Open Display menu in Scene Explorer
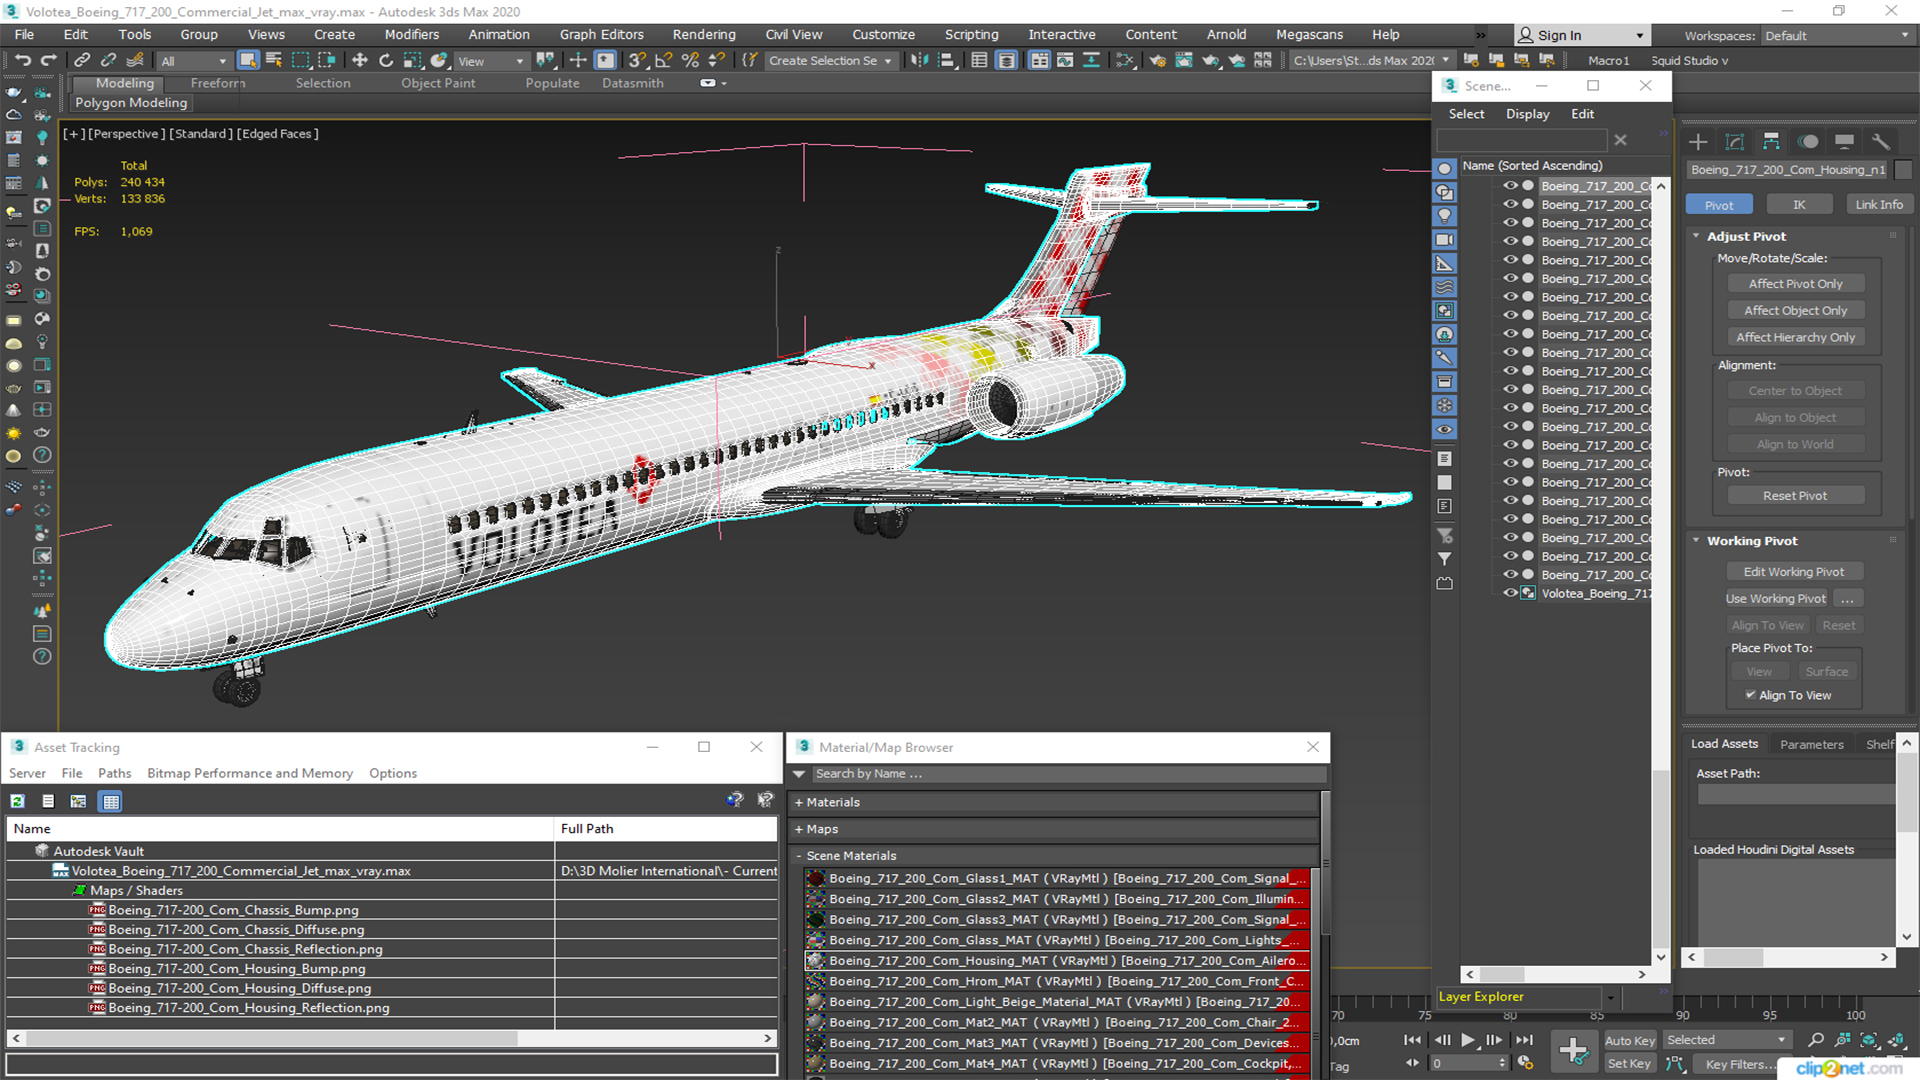 pos(1527,114)
